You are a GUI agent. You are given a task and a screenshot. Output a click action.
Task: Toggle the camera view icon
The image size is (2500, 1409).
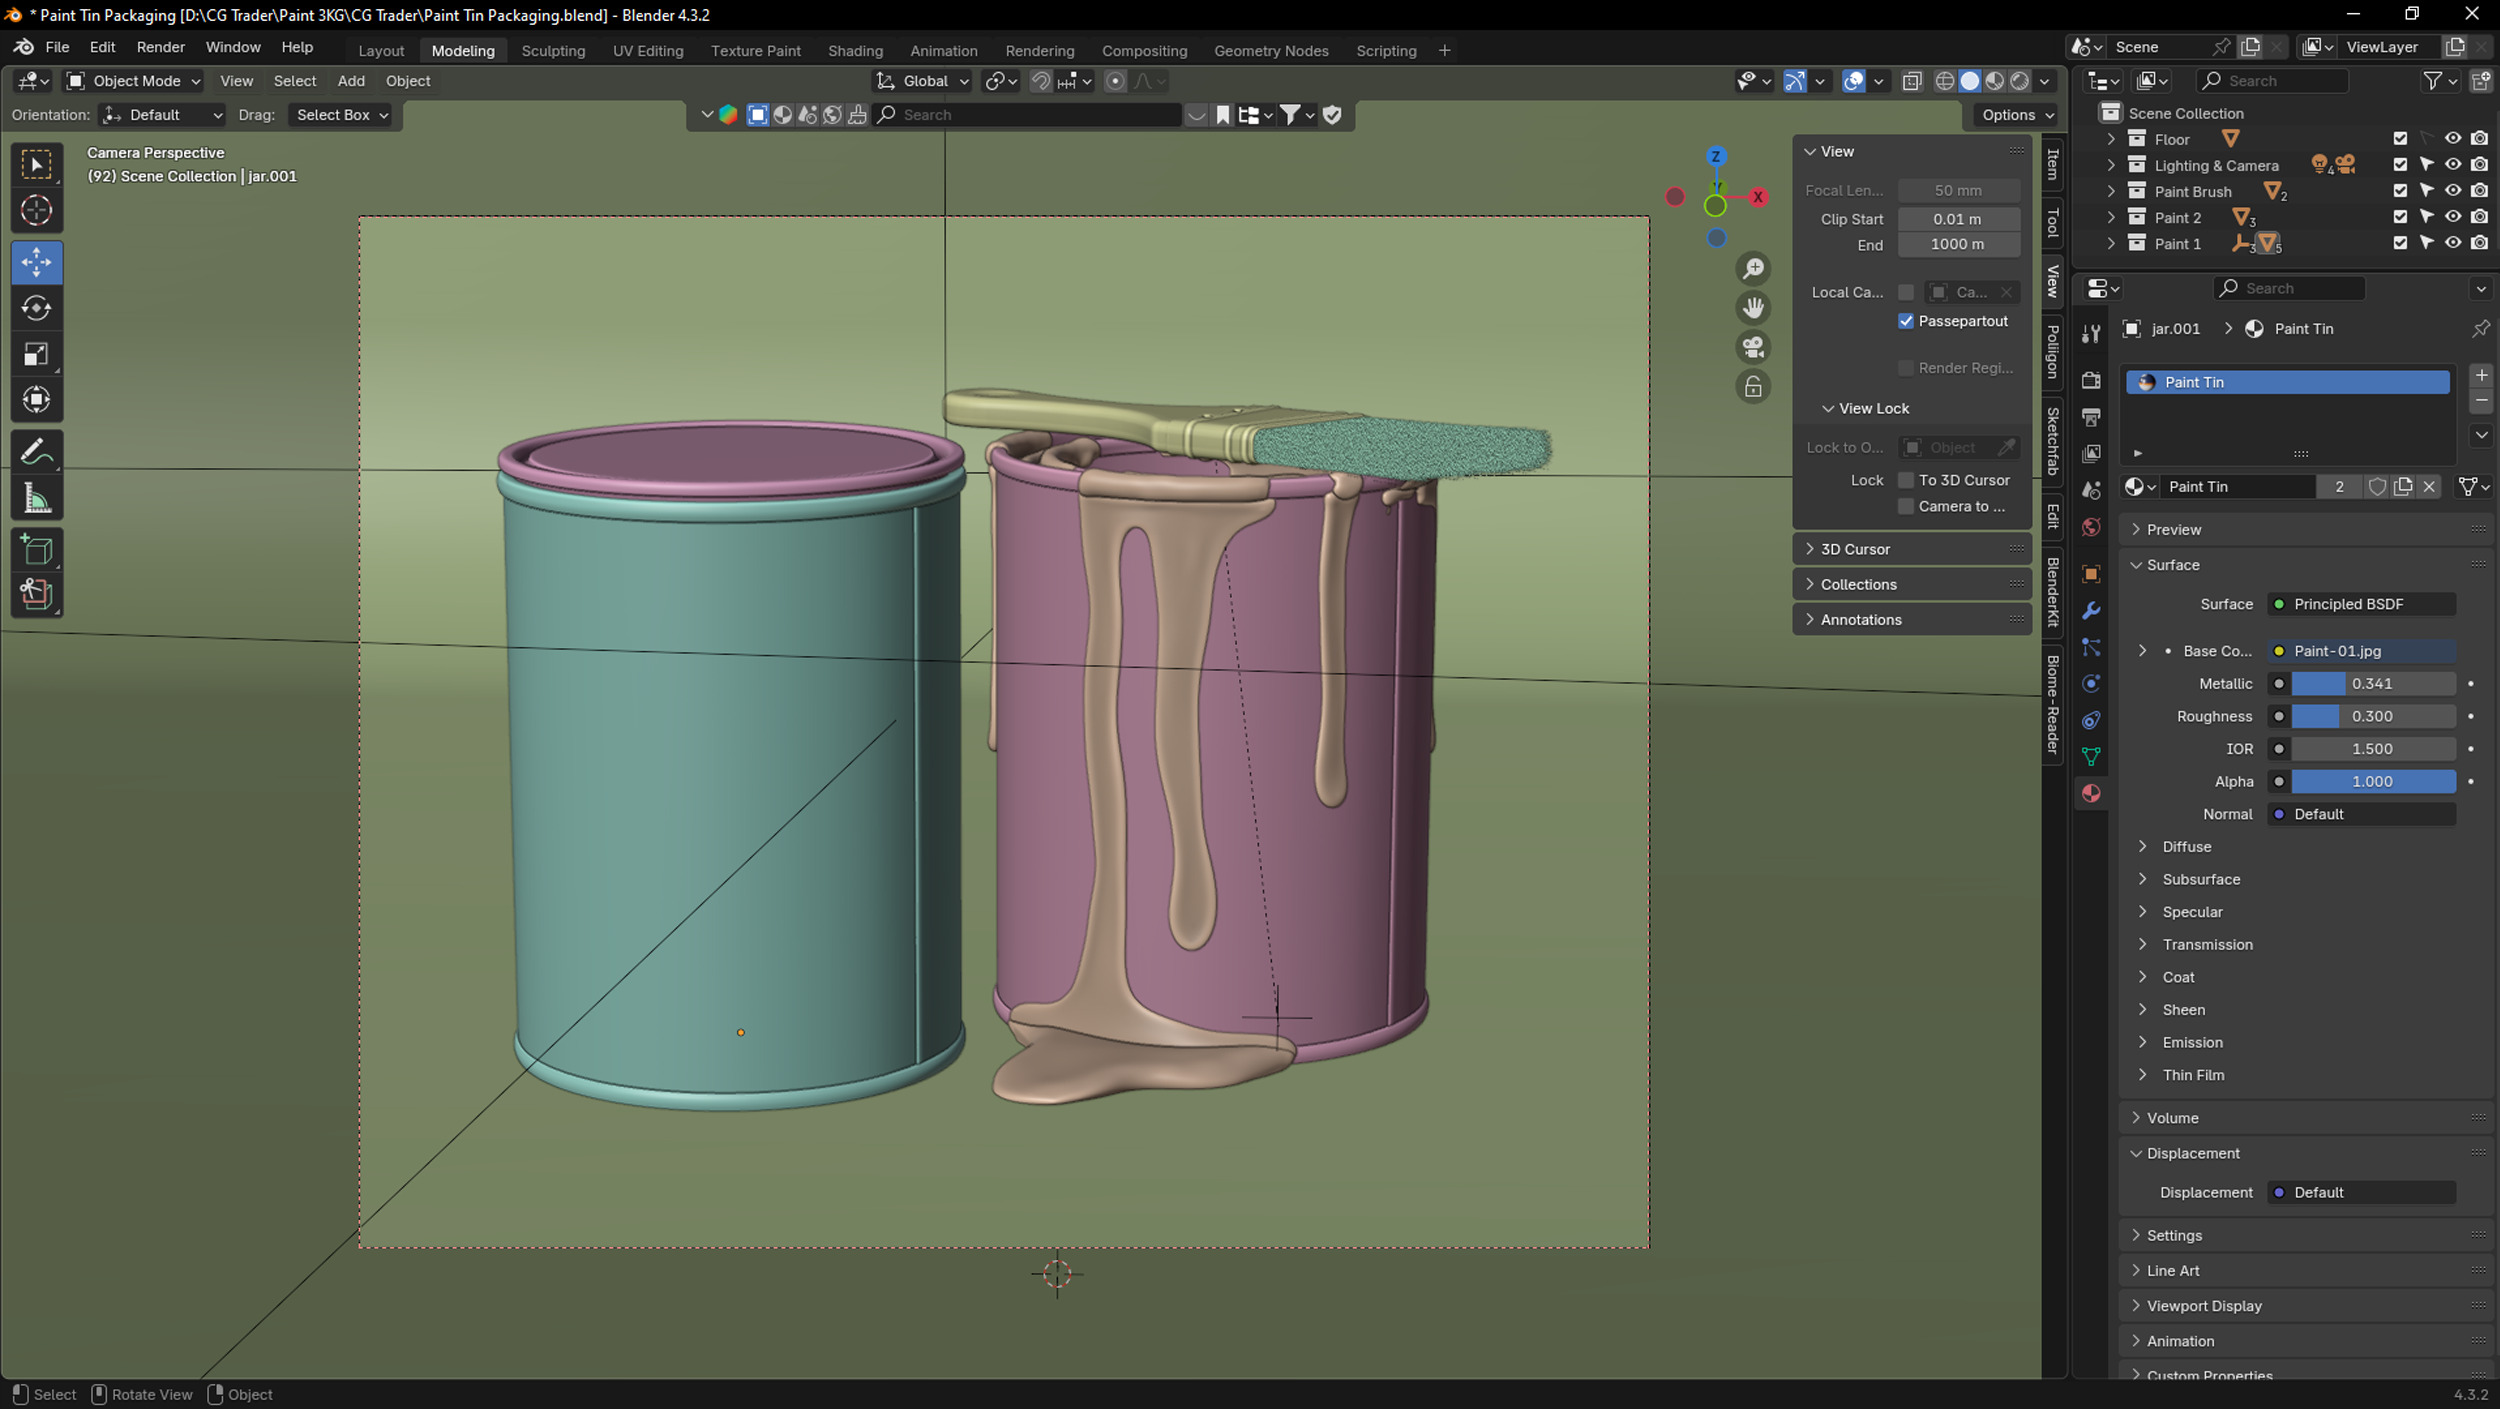tap(1753, 347)
